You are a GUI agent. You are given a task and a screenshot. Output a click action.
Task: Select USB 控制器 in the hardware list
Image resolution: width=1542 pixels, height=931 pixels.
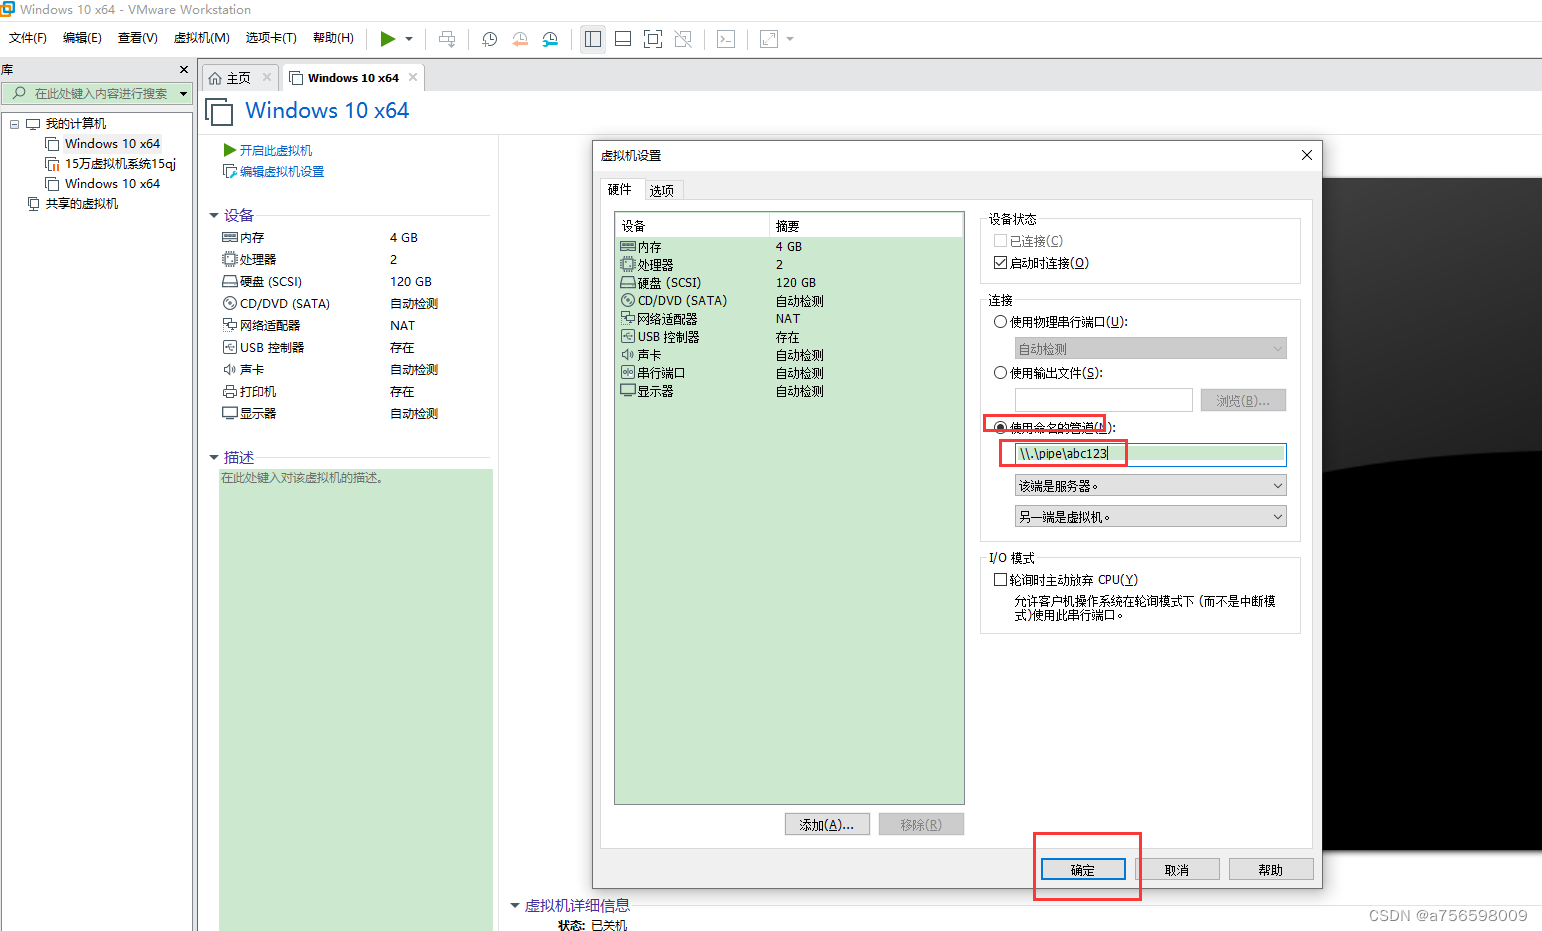pyautogui.click(x=789, y=337)
